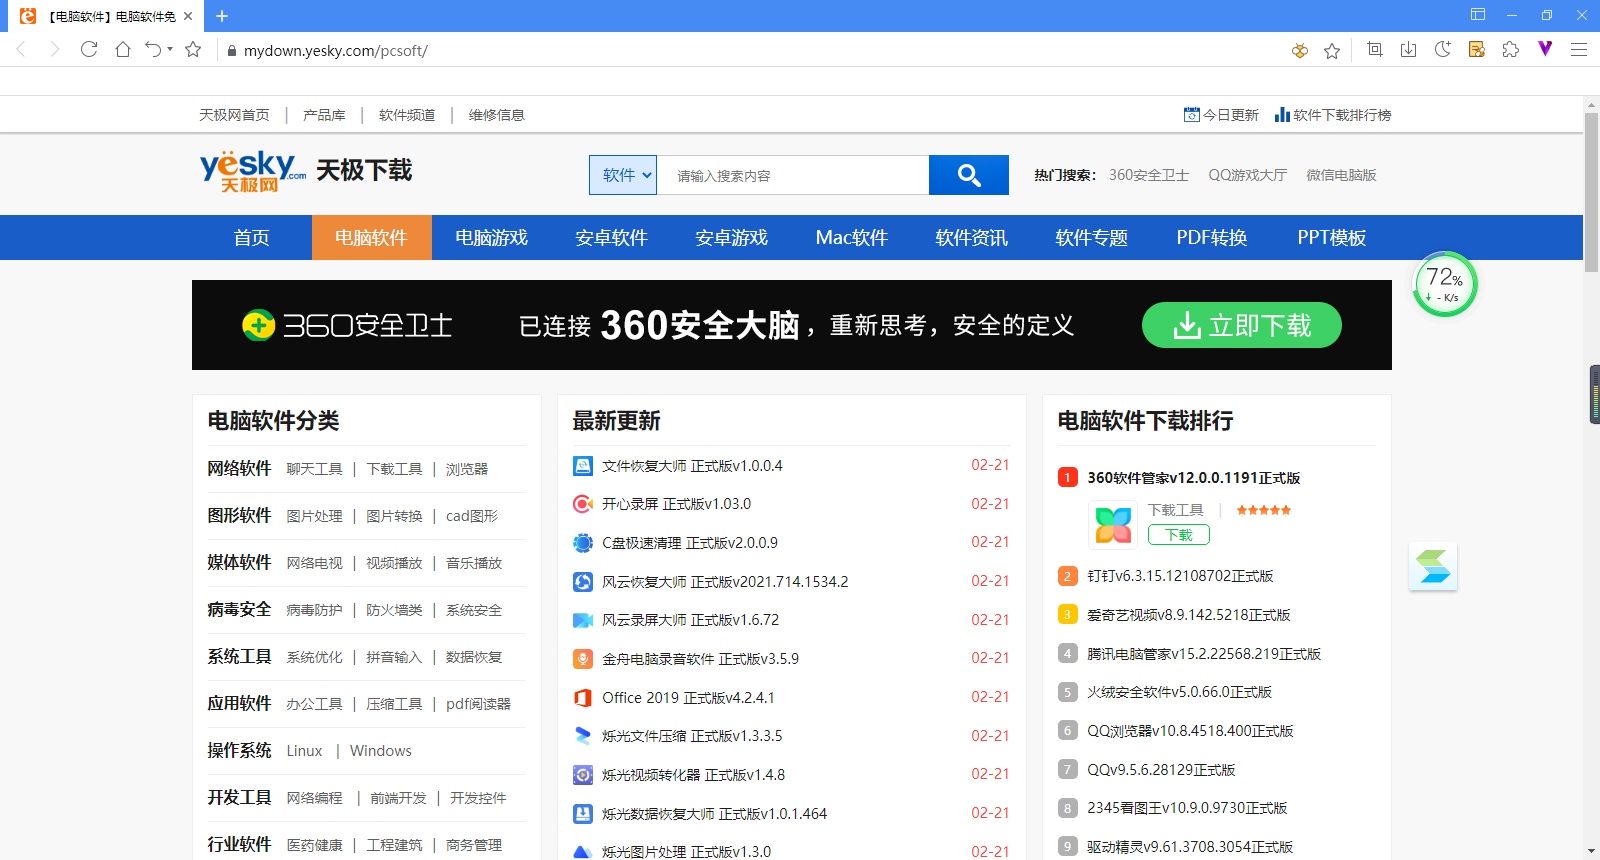Click the favorites star right of address bar

click(x=1332, y=51)
